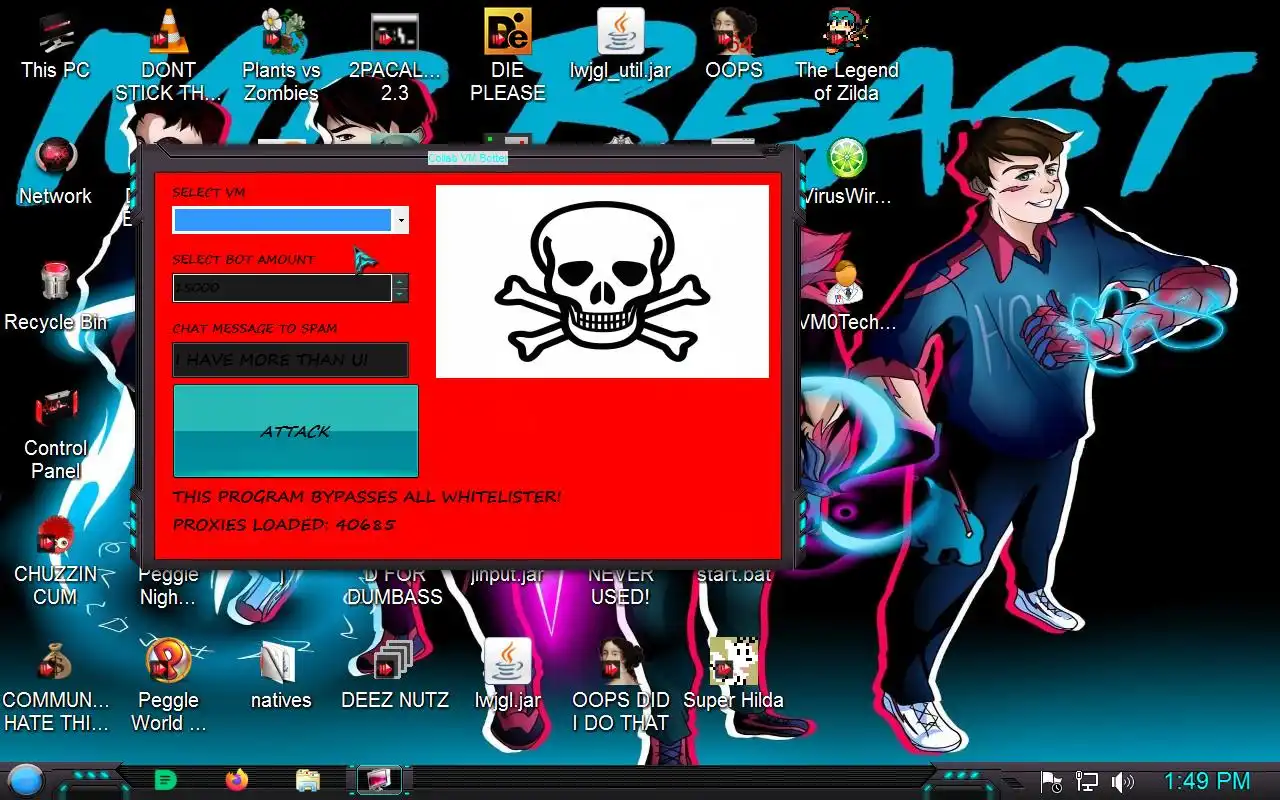The height and width of the screenshot is (800, 1280).
Task: Click the volume speaker tray icon
Action: (1123, 781)
